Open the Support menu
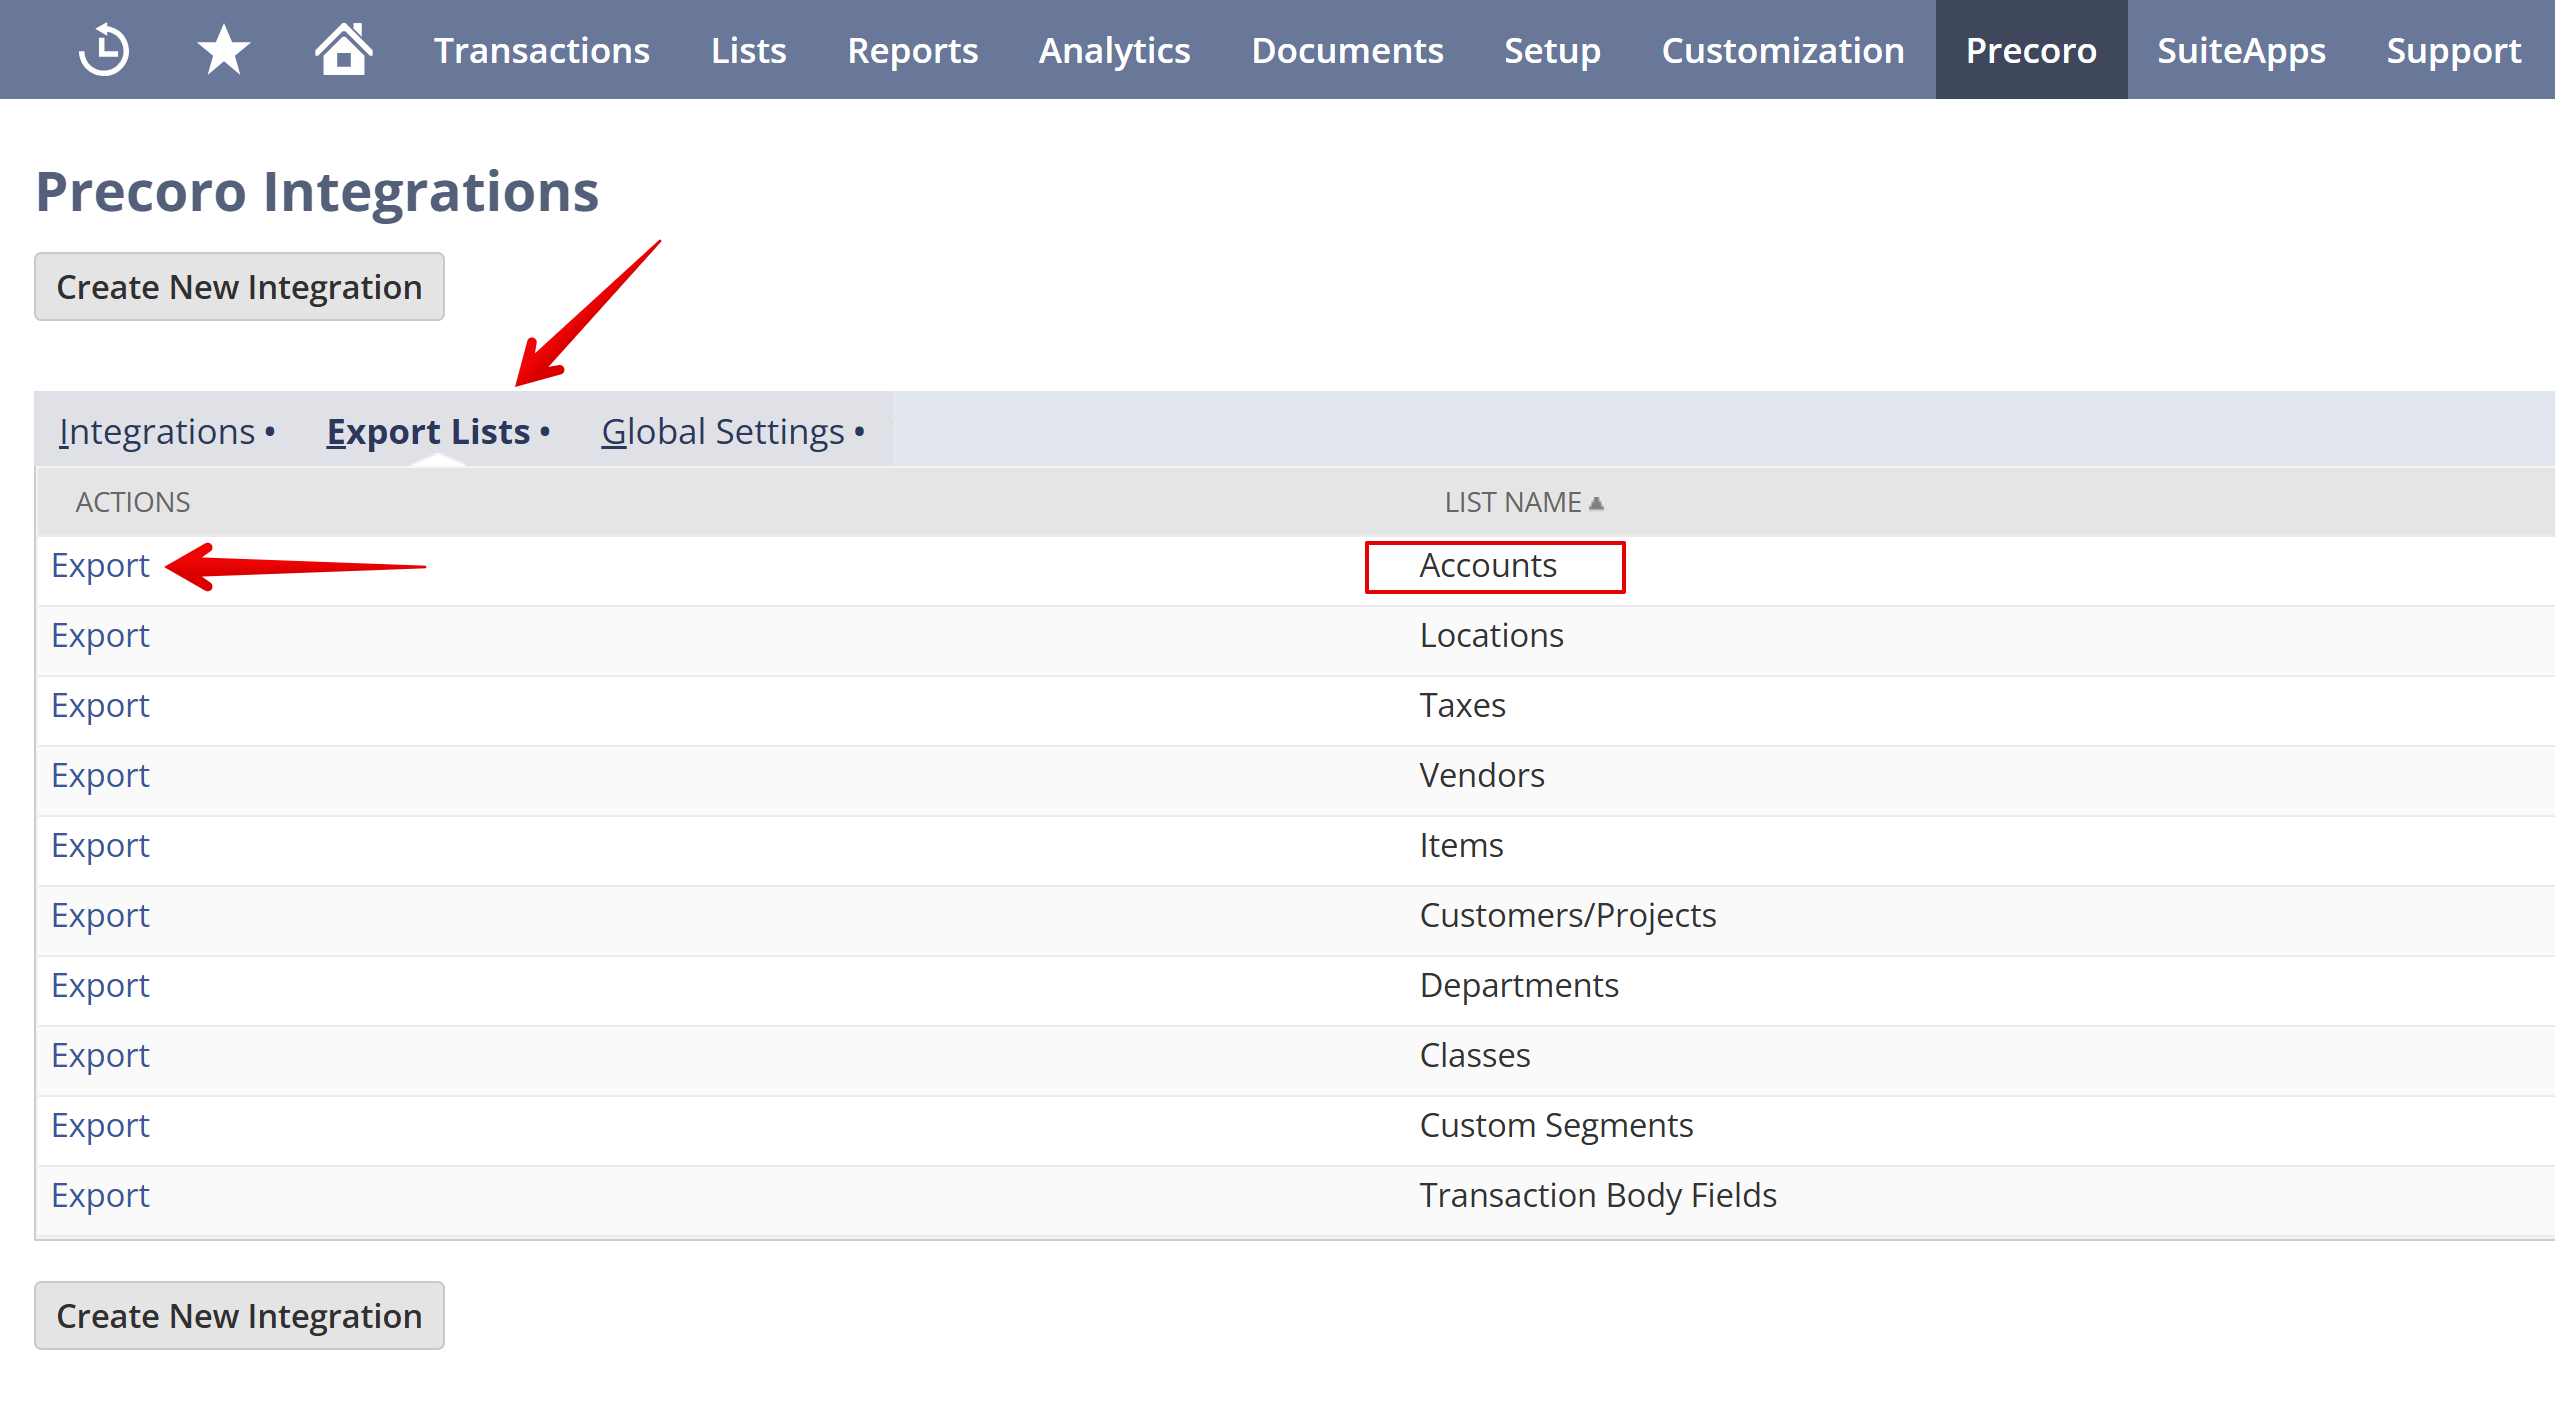 2453,50
